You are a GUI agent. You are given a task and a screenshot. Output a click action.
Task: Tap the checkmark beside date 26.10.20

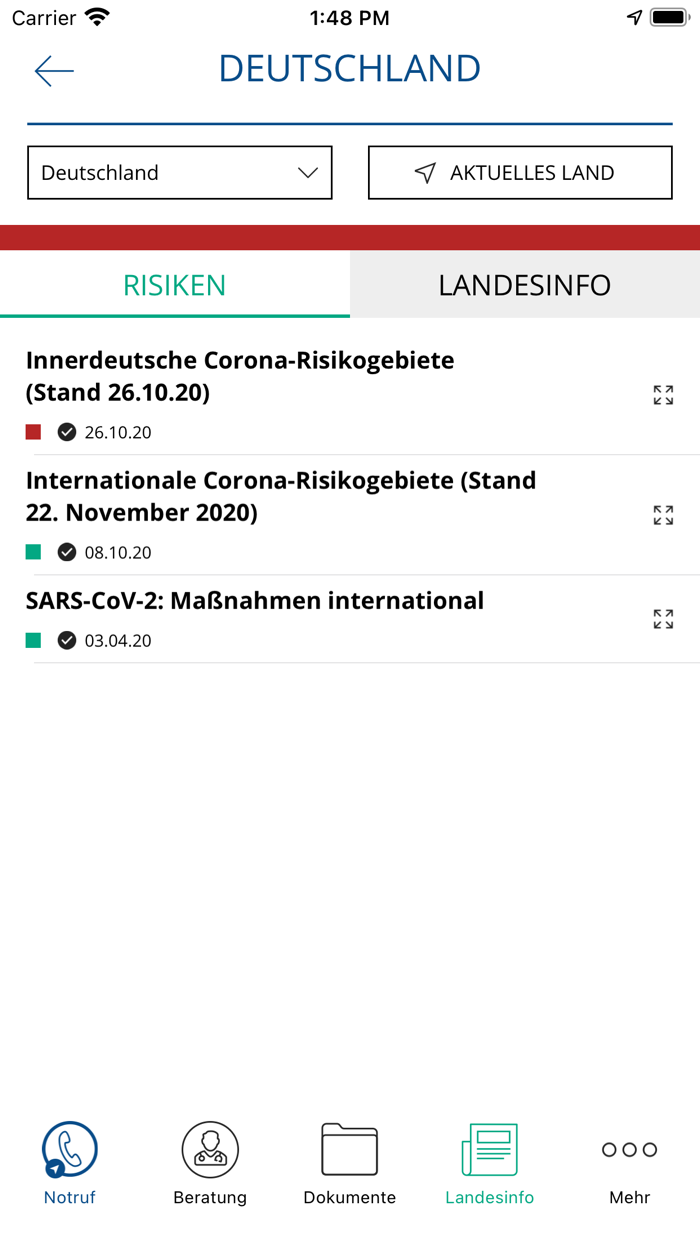(67, 432)
